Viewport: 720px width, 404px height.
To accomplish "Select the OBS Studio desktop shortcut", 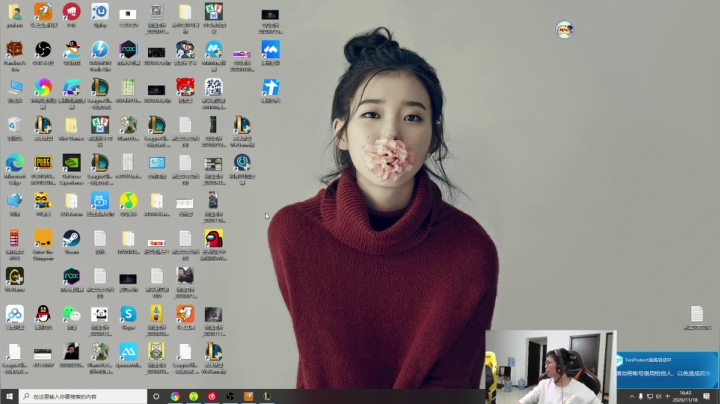I will [43, 50].
